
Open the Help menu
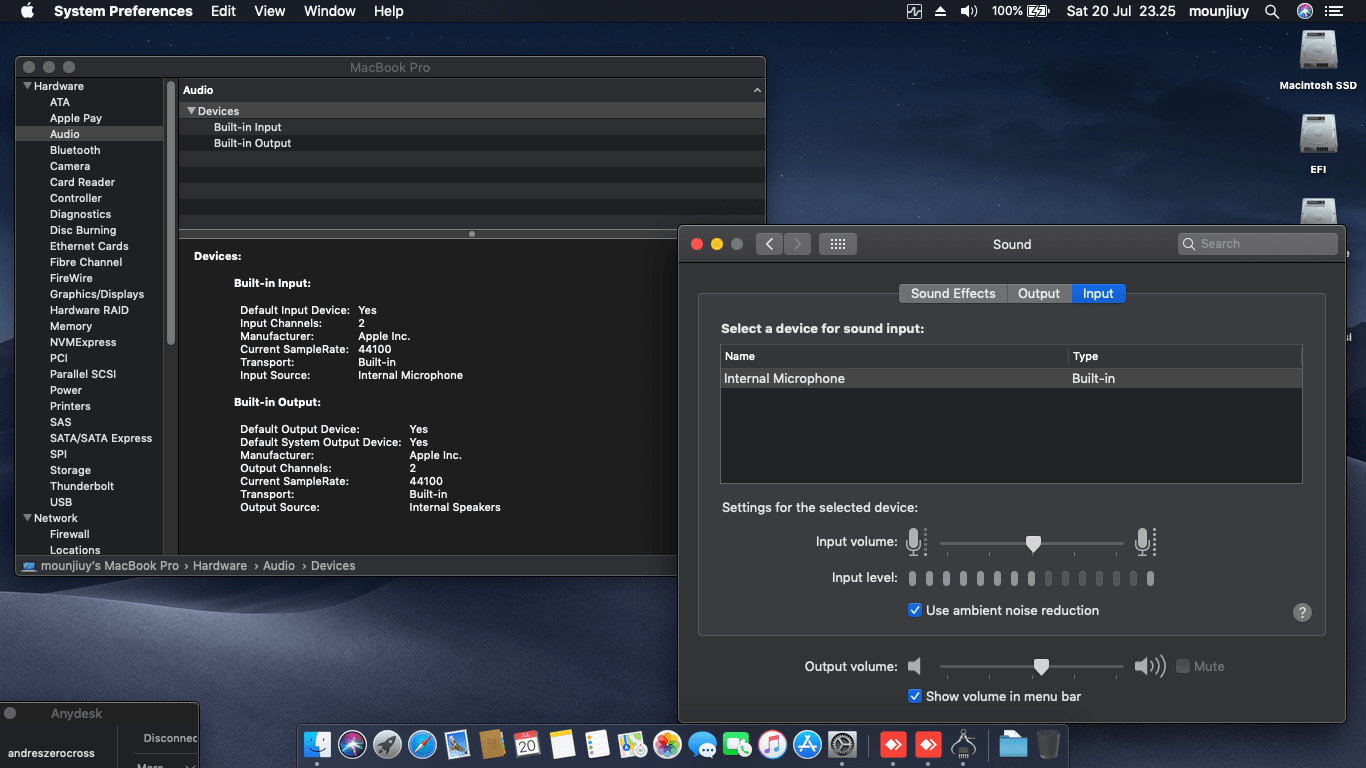(389, 11)
